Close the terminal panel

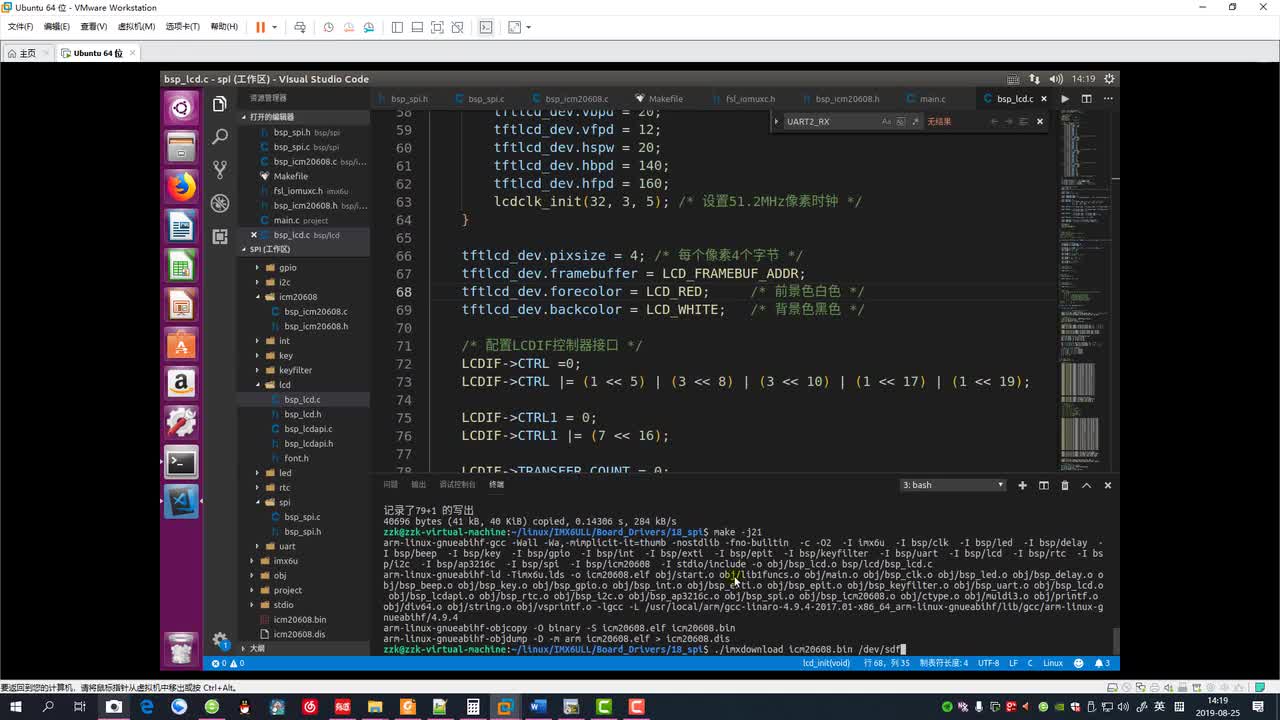coord(1107,485)
